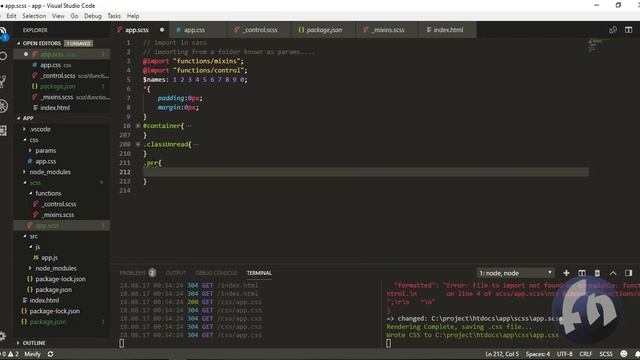Open _control.scss in functions folder tree
Viewport: 640px width, 360px height.
click(60, 204)
